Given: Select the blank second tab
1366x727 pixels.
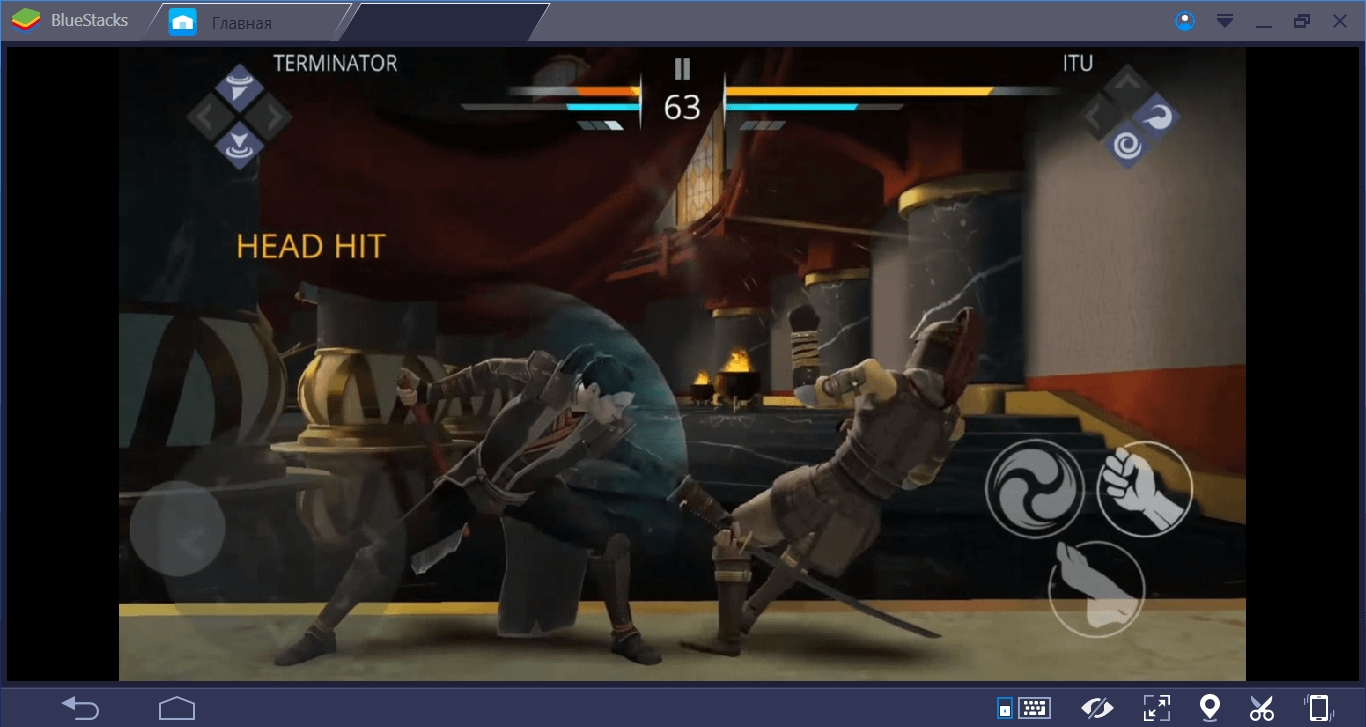Looking at the screenshot, I should coord(450,21).
